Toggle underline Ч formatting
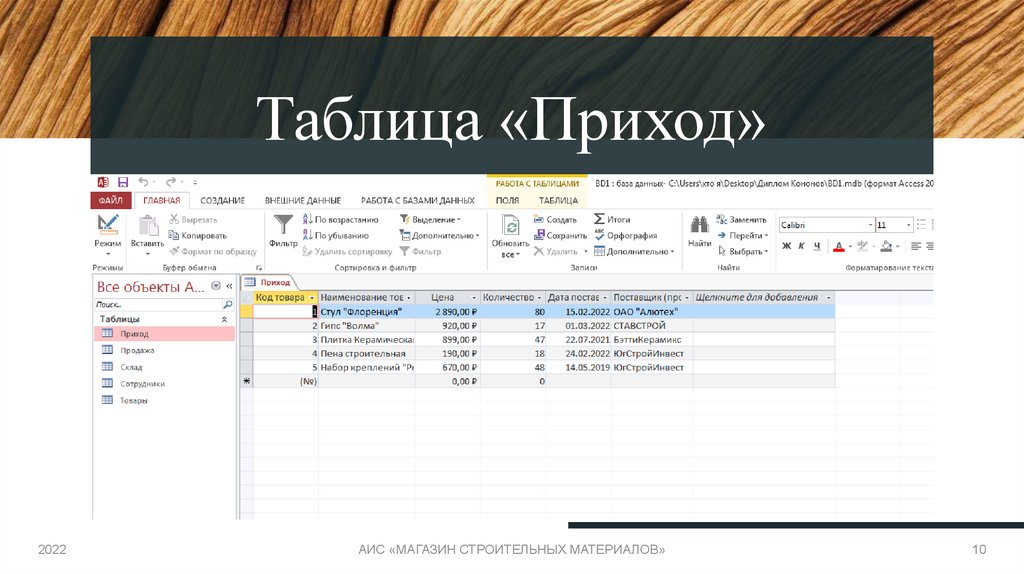 coord(816,246)
